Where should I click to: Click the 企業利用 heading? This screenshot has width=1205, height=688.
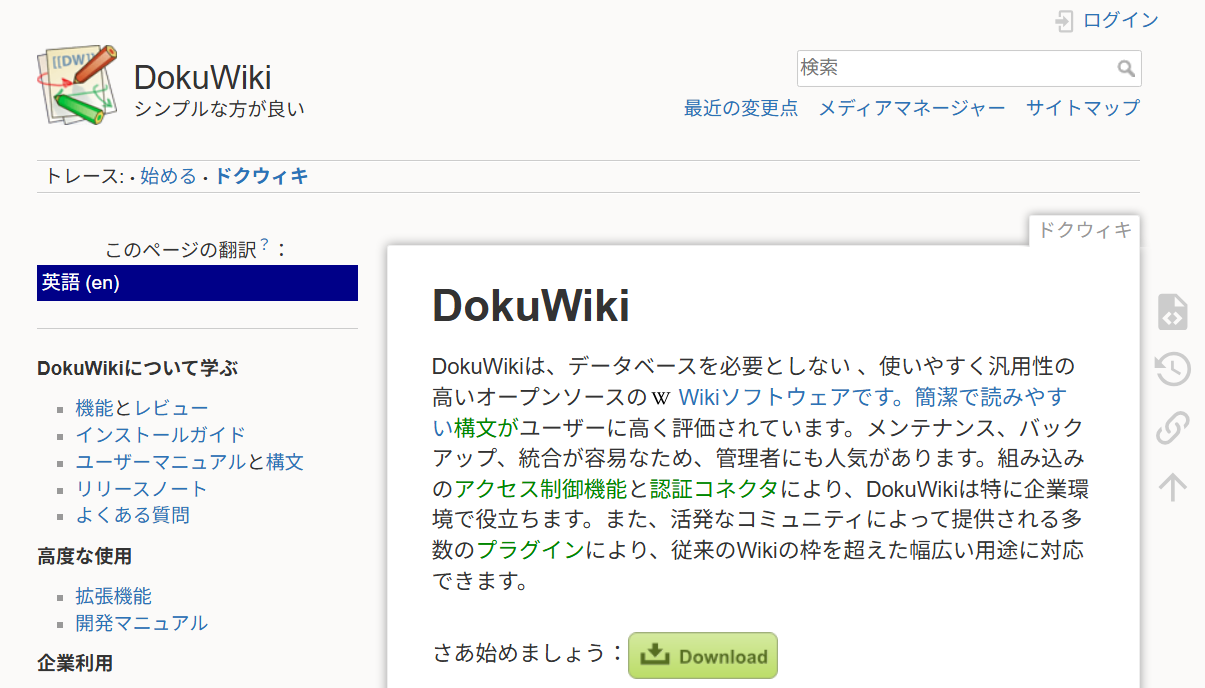(75, 663)
